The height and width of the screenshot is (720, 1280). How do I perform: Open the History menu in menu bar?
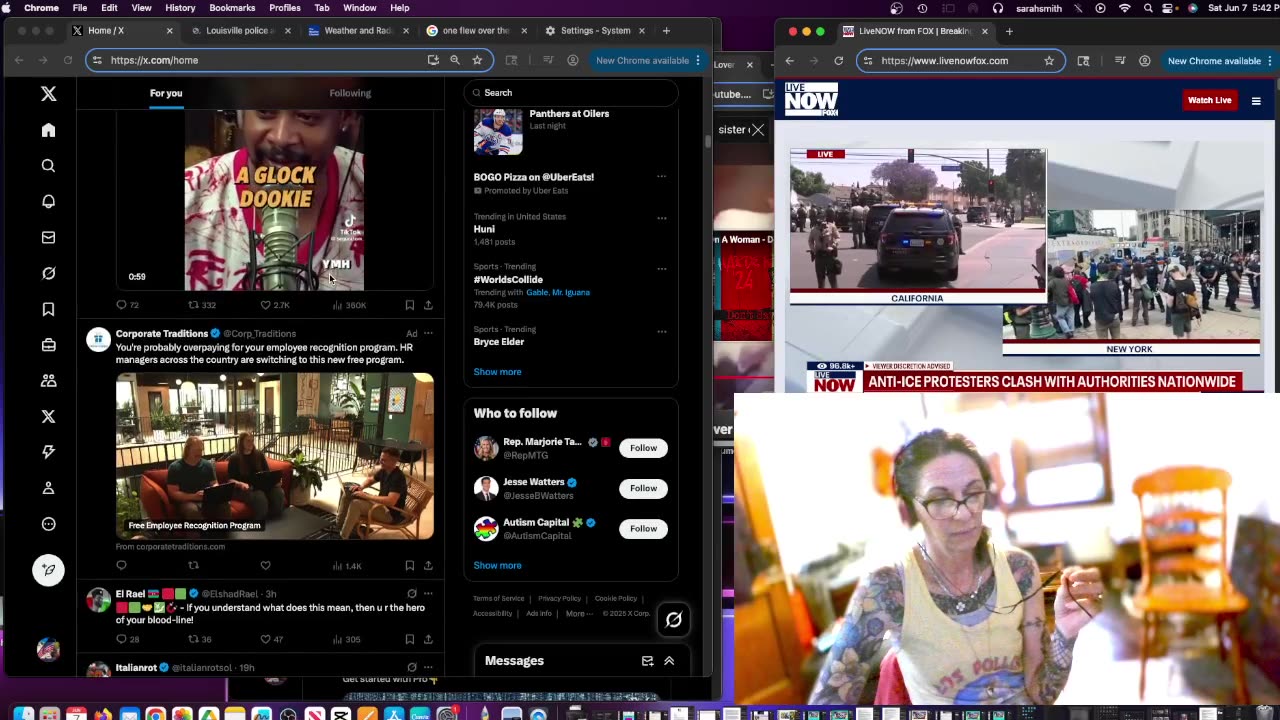click(x=180, y=8)
